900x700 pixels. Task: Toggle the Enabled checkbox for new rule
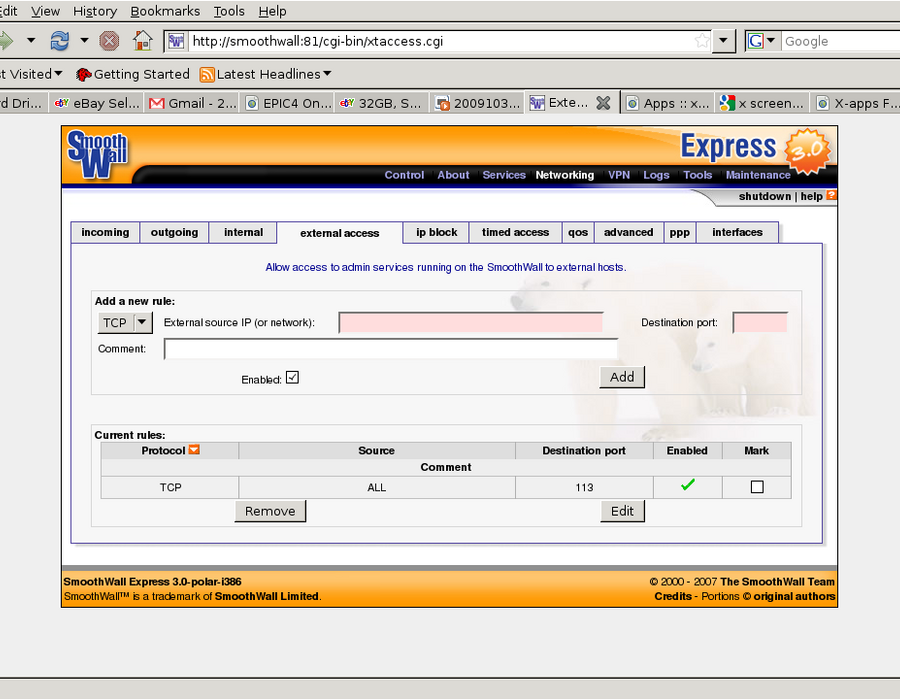coord(292,378)
